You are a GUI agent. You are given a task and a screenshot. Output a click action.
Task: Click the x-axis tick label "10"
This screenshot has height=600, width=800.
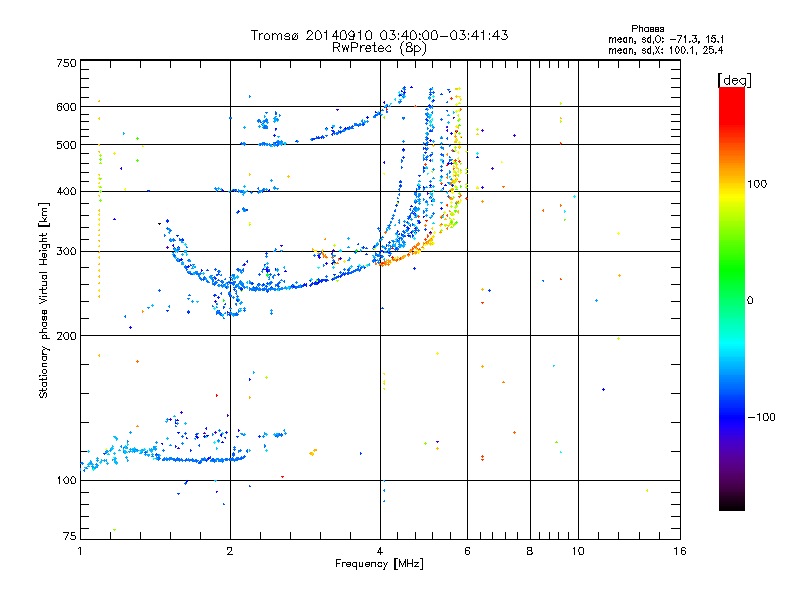[x=578, y=551]
